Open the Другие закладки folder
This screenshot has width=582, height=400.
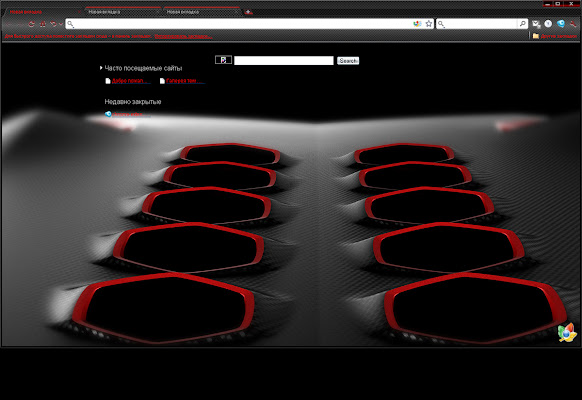(x=555, y=36)
